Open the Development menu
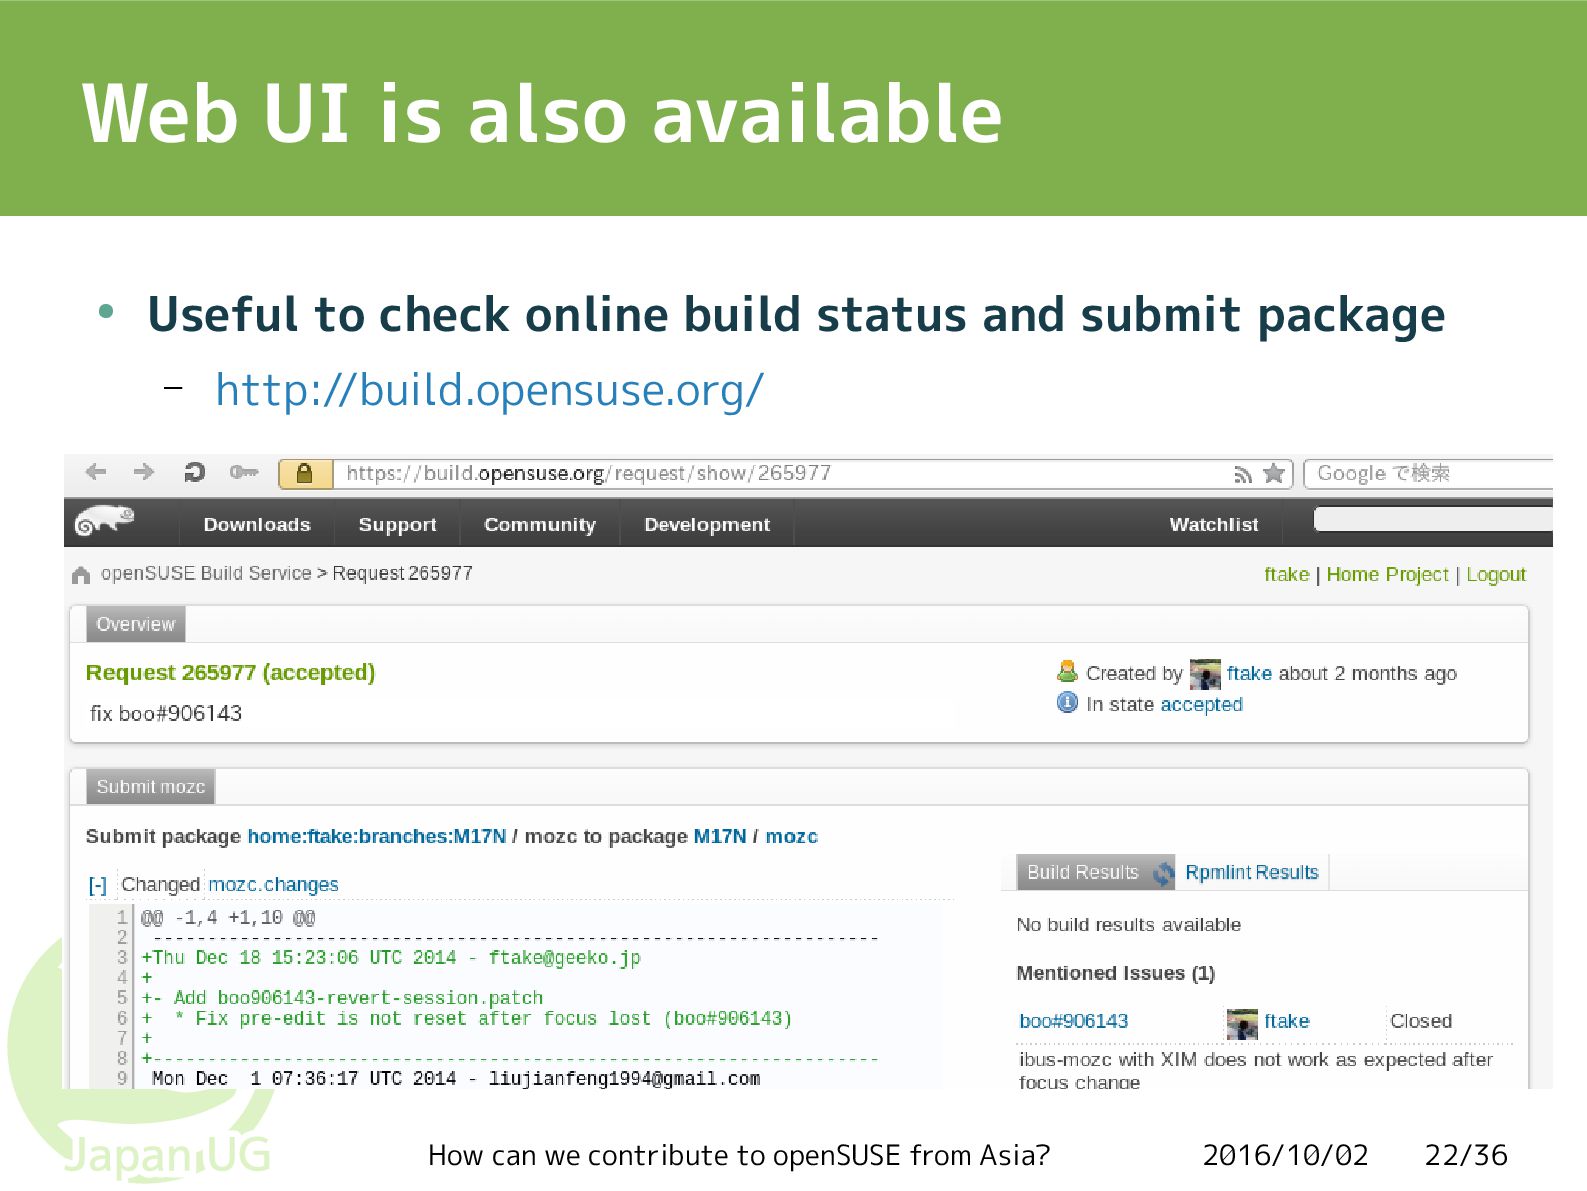 pos(707,524)
